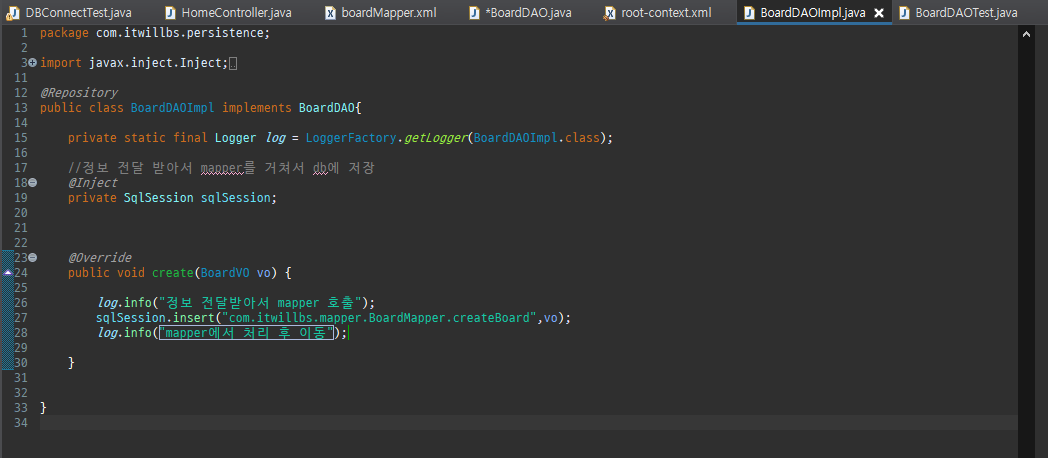Click the Korean comment on line 17
This screenshot has height=458, width=1048.
[x=221, y=168]
